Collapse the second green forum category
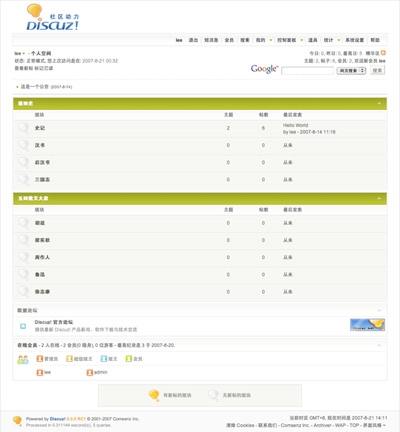The image size is (400, 432). point(379,198)
